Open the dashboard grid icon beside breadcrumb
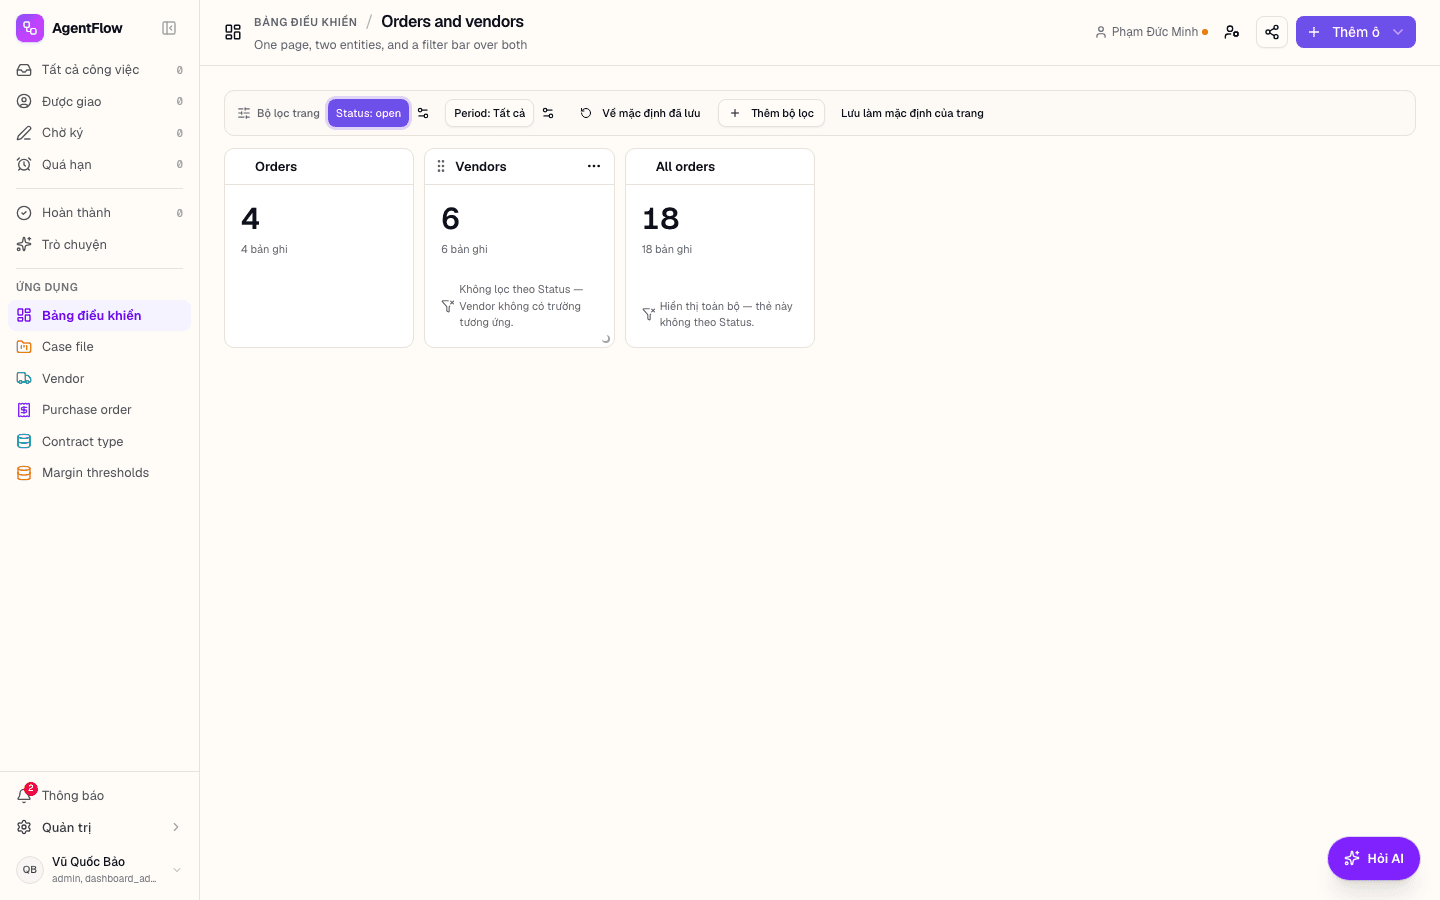 click(x=233, y=32)
